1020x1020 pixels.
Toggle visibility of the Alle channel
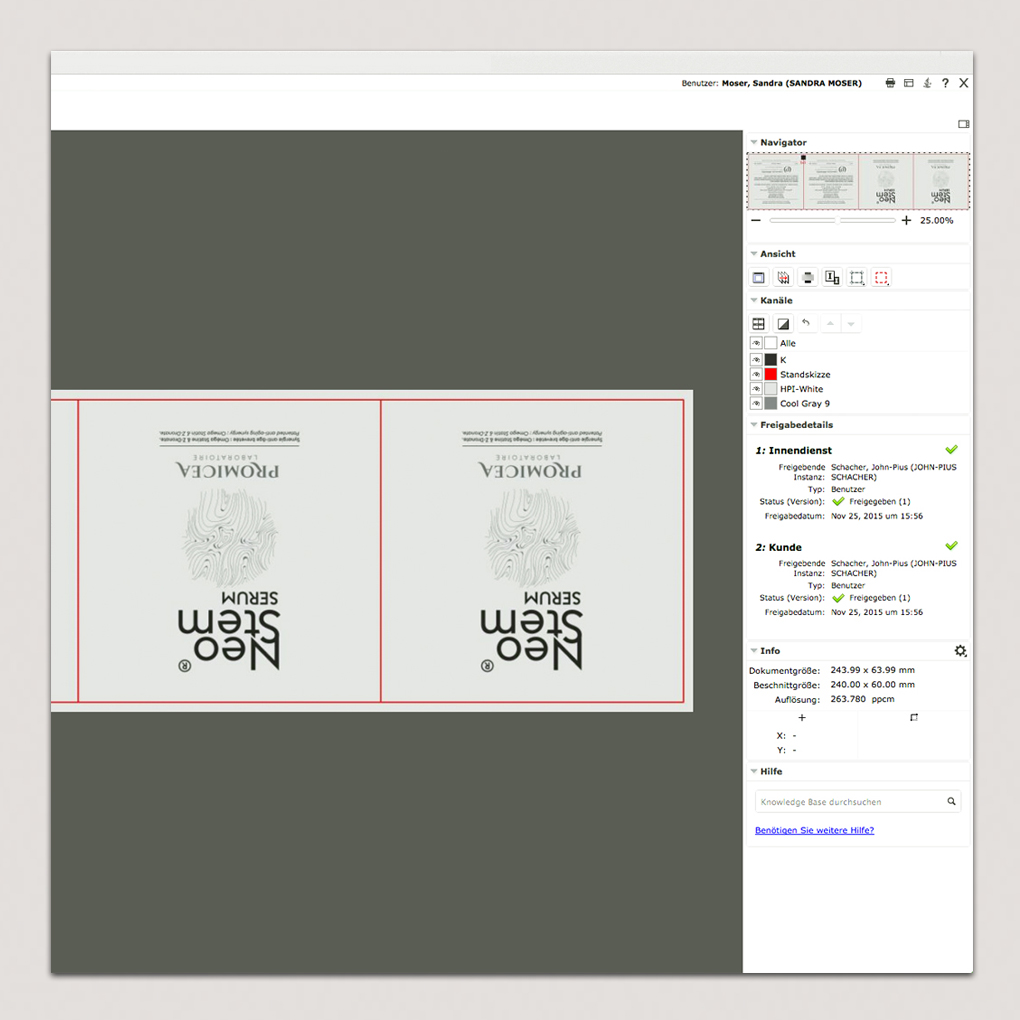(x=756, y=343)
